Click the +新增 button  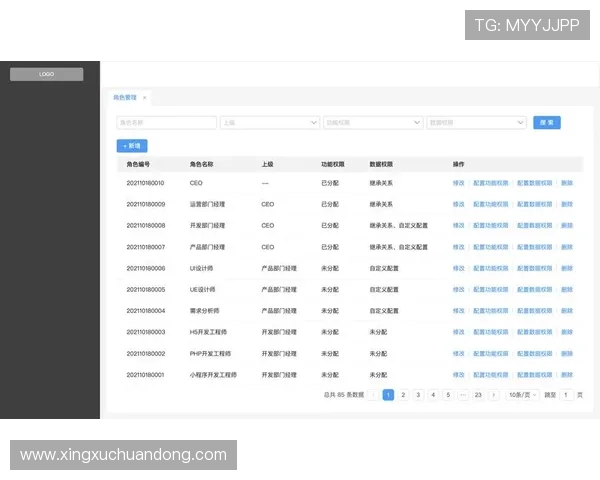click(132, 146)
